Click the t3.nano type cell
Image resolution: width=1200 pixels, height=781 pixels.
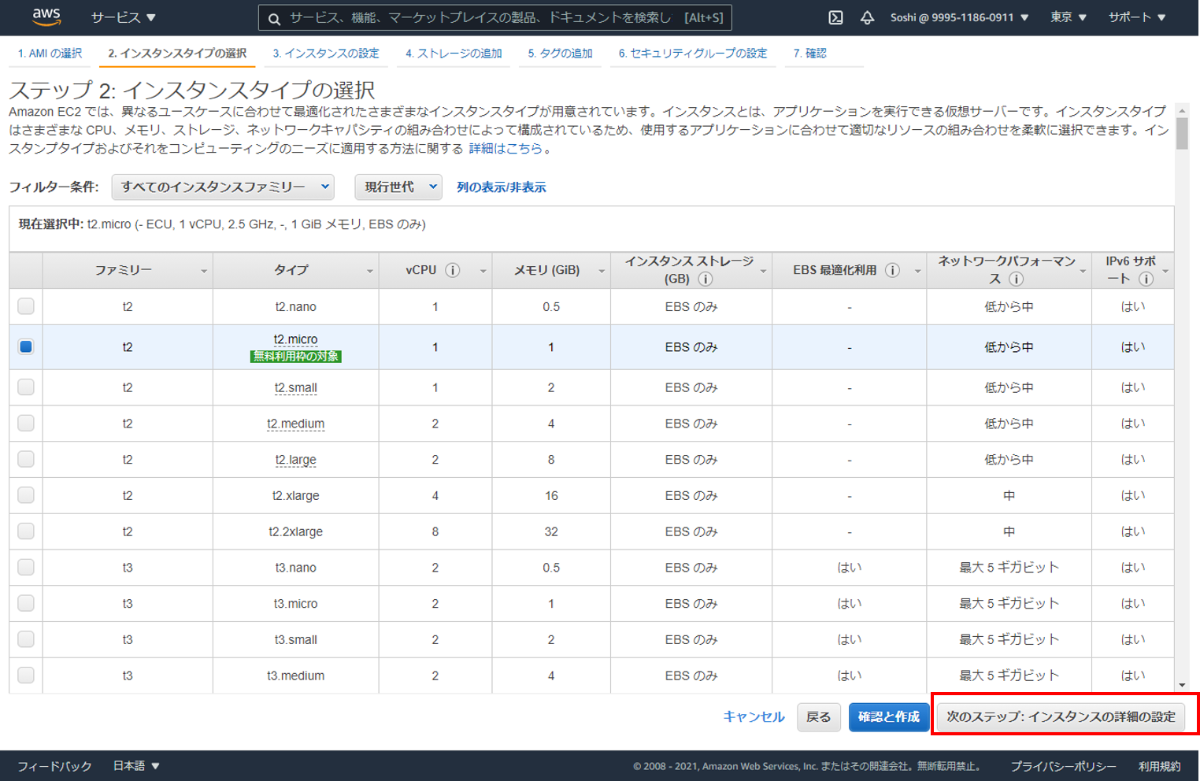[296, 567]
